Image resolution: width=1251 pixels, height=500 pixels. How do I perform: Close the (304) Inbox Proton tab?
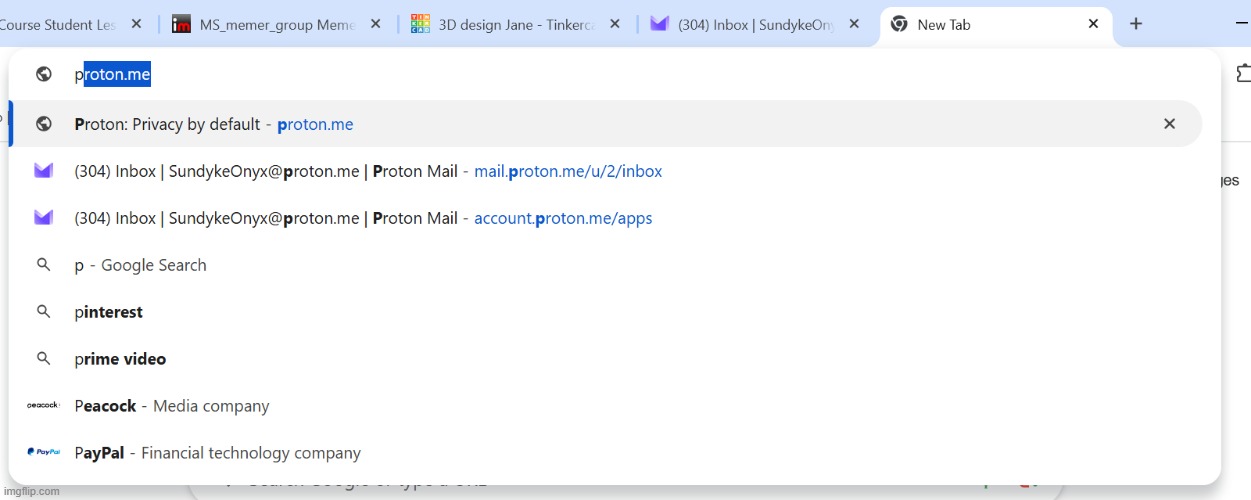click(x=854, y=24)
